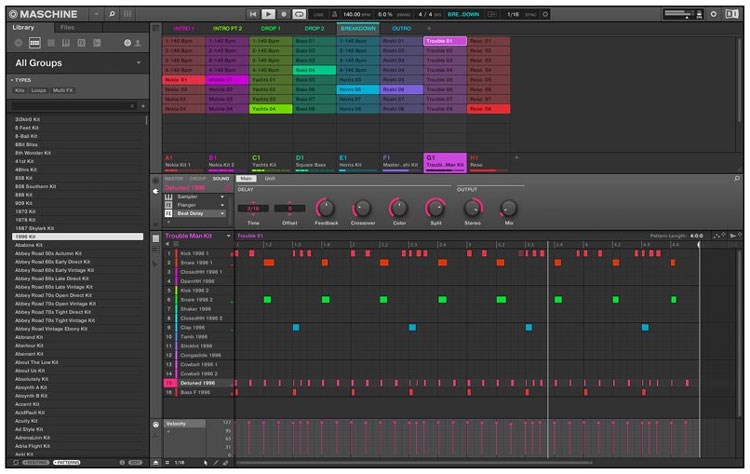This screenshot has width=750, height=474.
Task: Select group A1 Nokia Kit 1
Action: (x=184, y=162)
